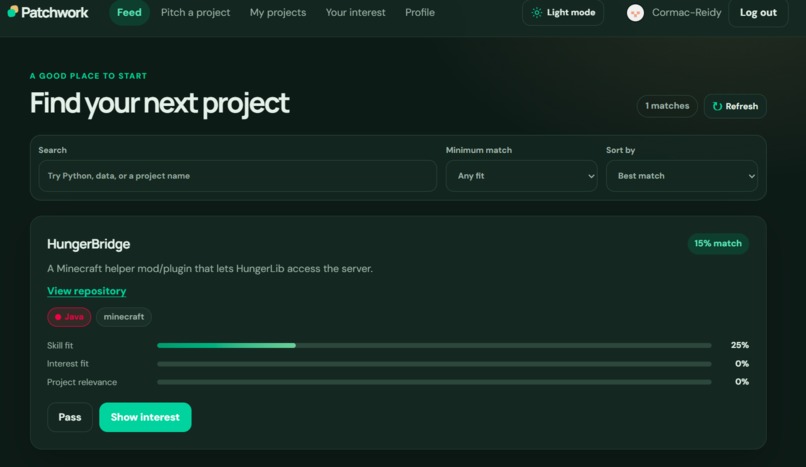Click the Skill fit 25% value
This screenshot has width=806, height=467.
[x=740, y=345]
